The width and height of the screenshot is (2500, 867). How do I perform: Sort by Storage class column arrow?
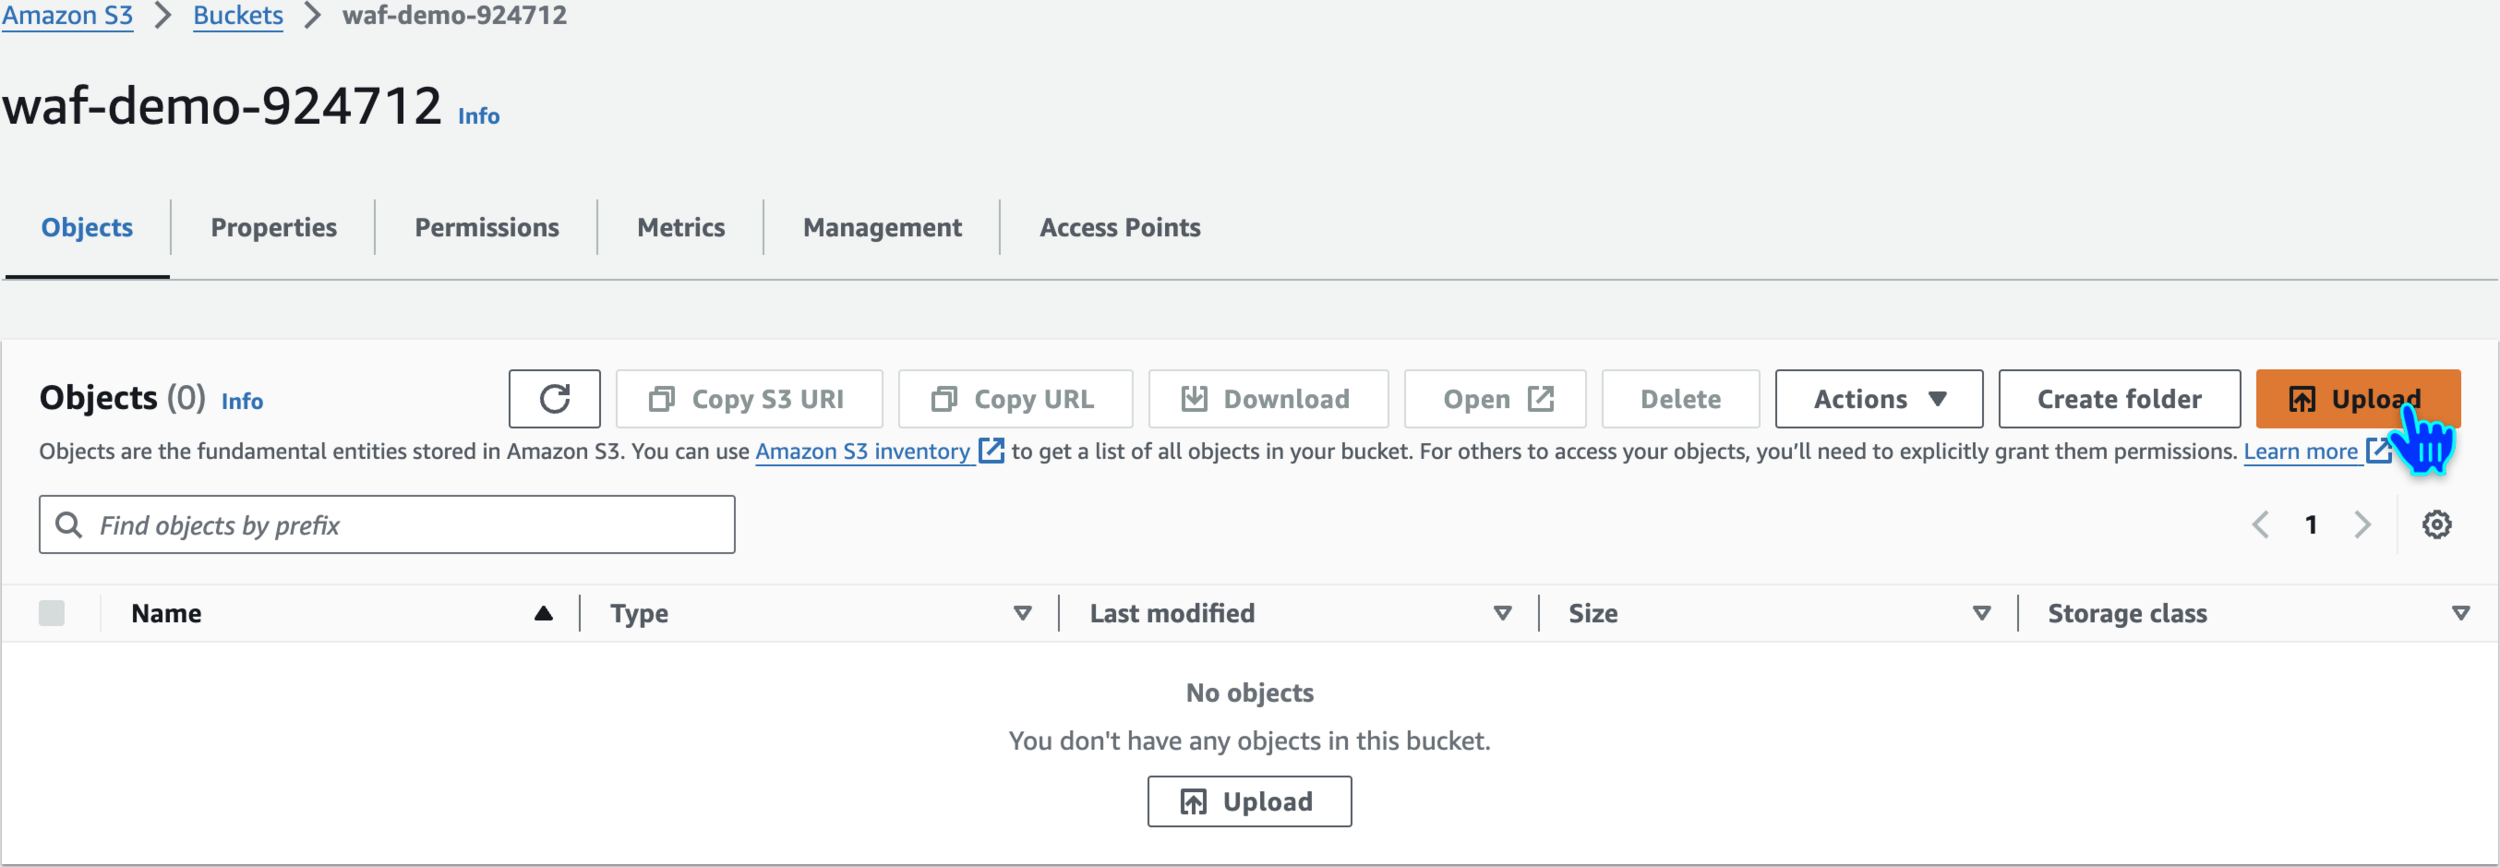coord(2461,613)
